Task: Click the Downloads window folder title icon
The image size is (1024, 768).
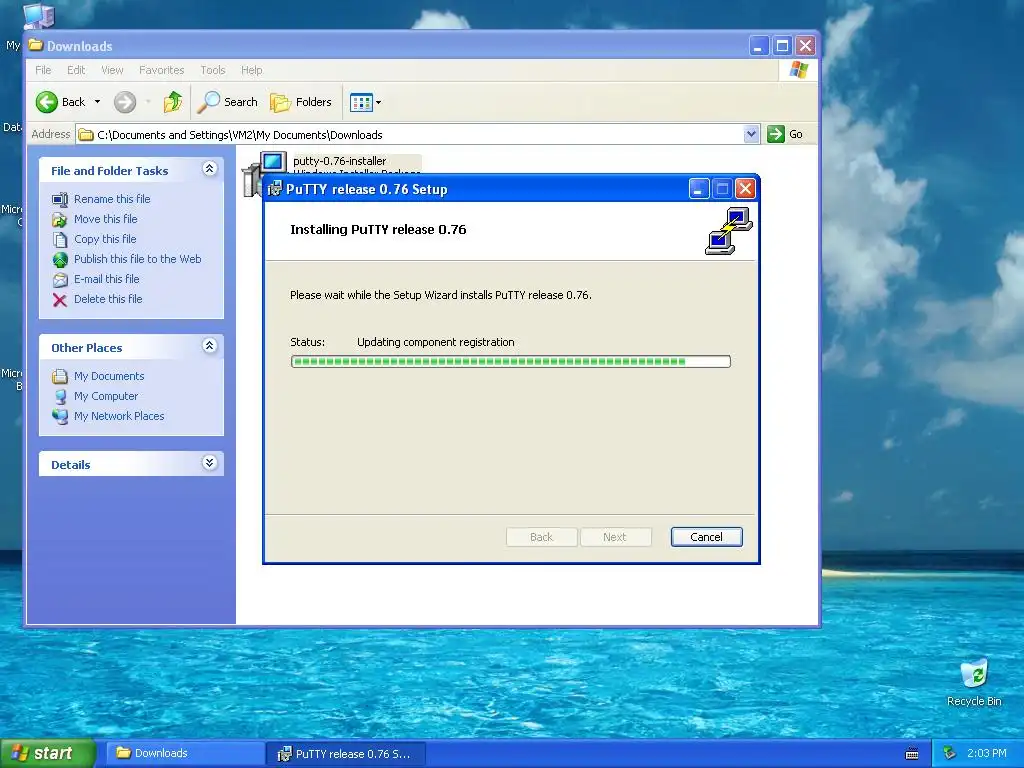Action: pyautogui.click(x=36, y=46)
